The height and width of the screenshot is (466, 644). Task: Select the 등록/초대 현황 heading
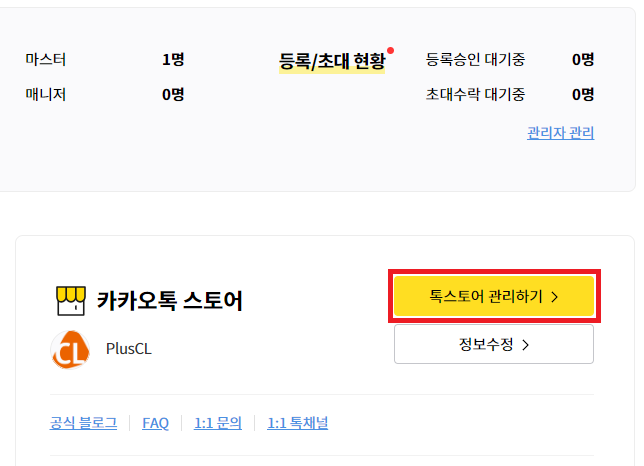pyautogui.click(x=332, y=62)
